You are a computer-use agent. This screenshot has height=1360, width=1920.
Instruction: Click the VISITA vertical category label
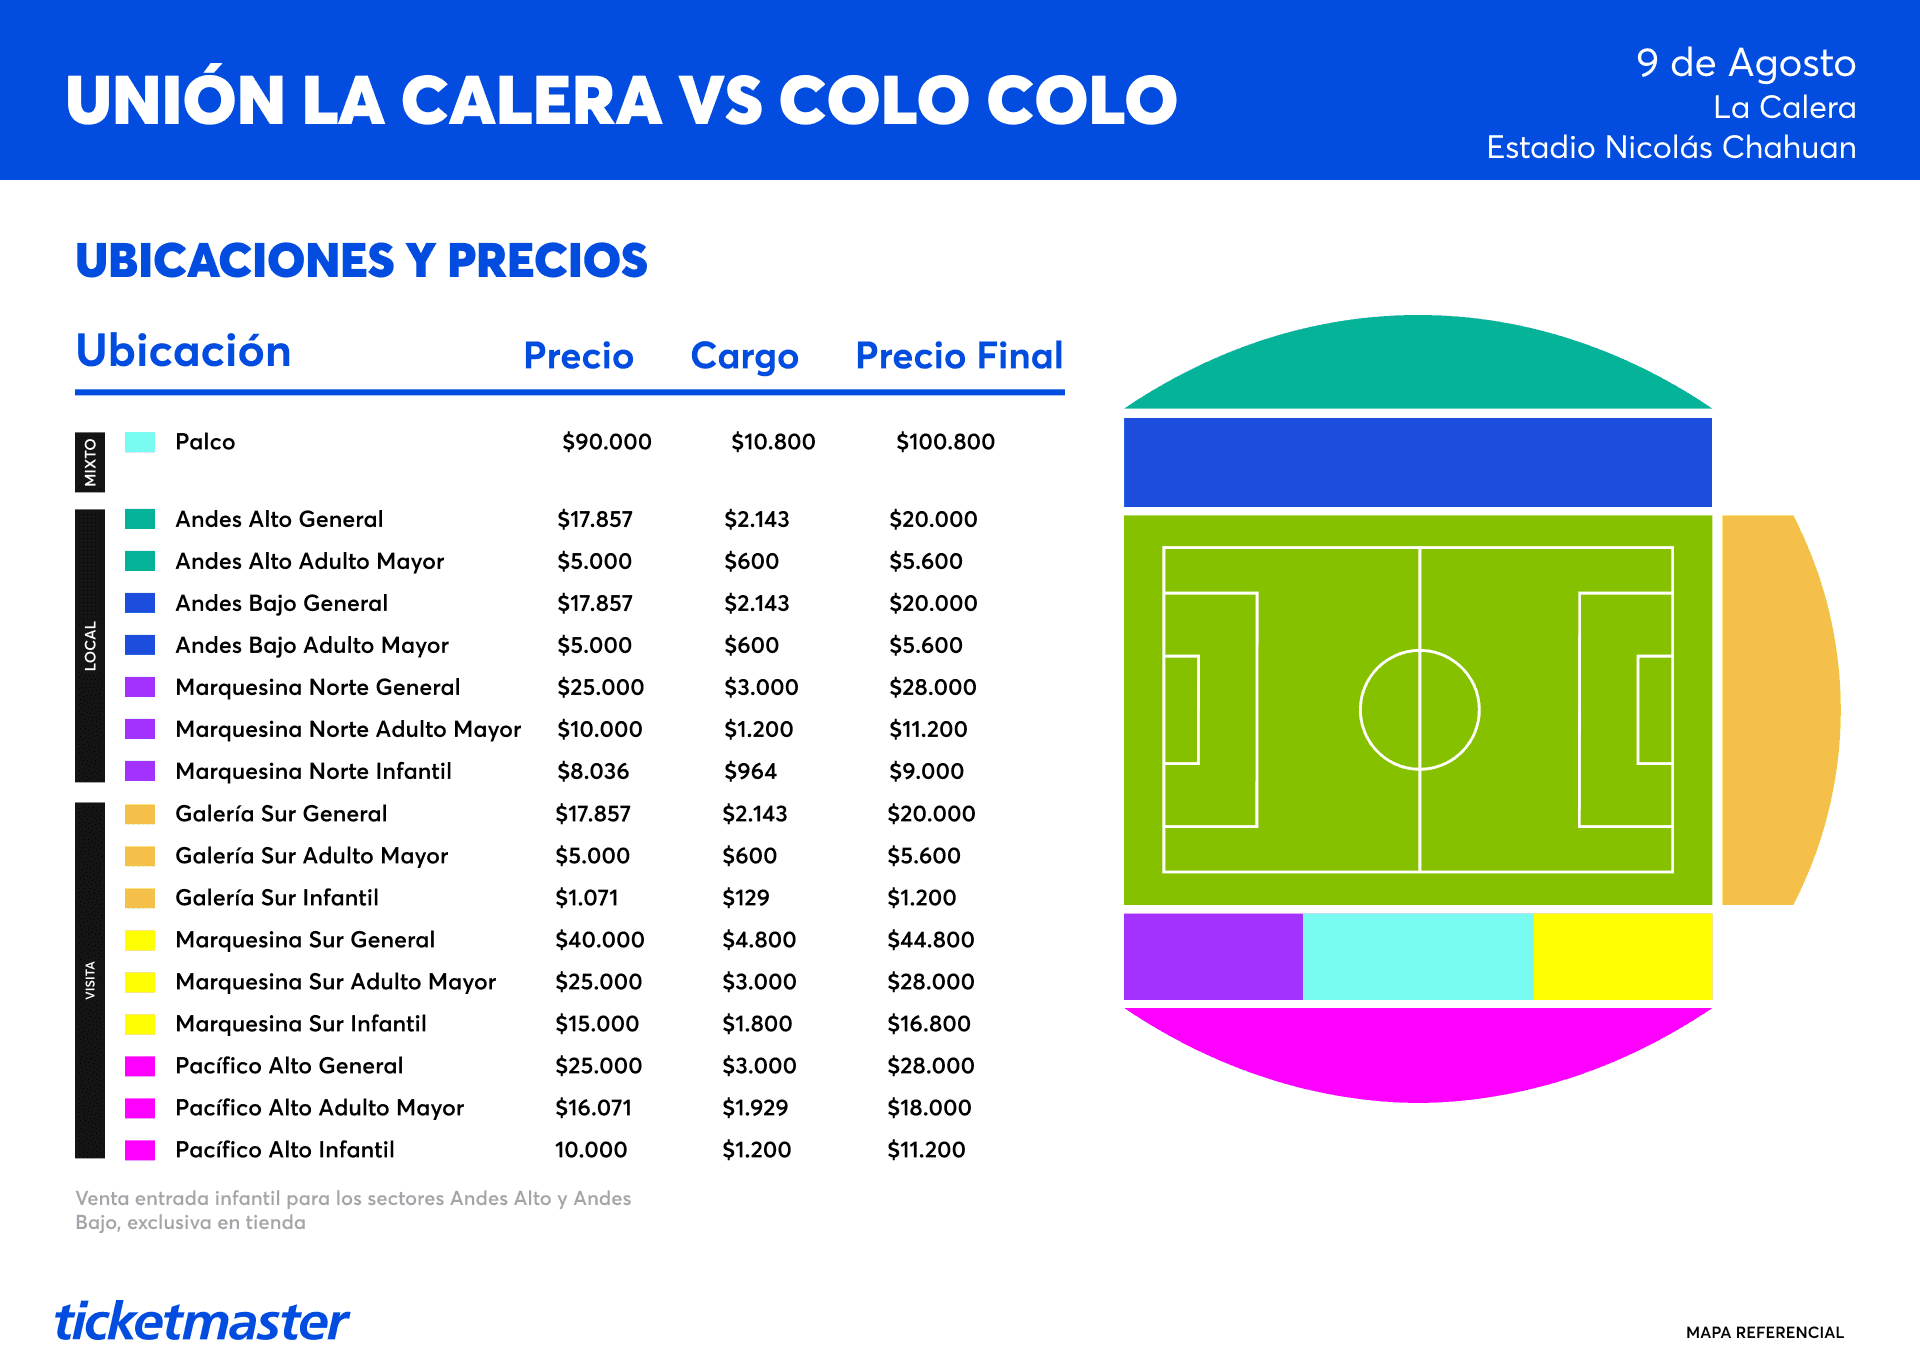pos(90,980)
